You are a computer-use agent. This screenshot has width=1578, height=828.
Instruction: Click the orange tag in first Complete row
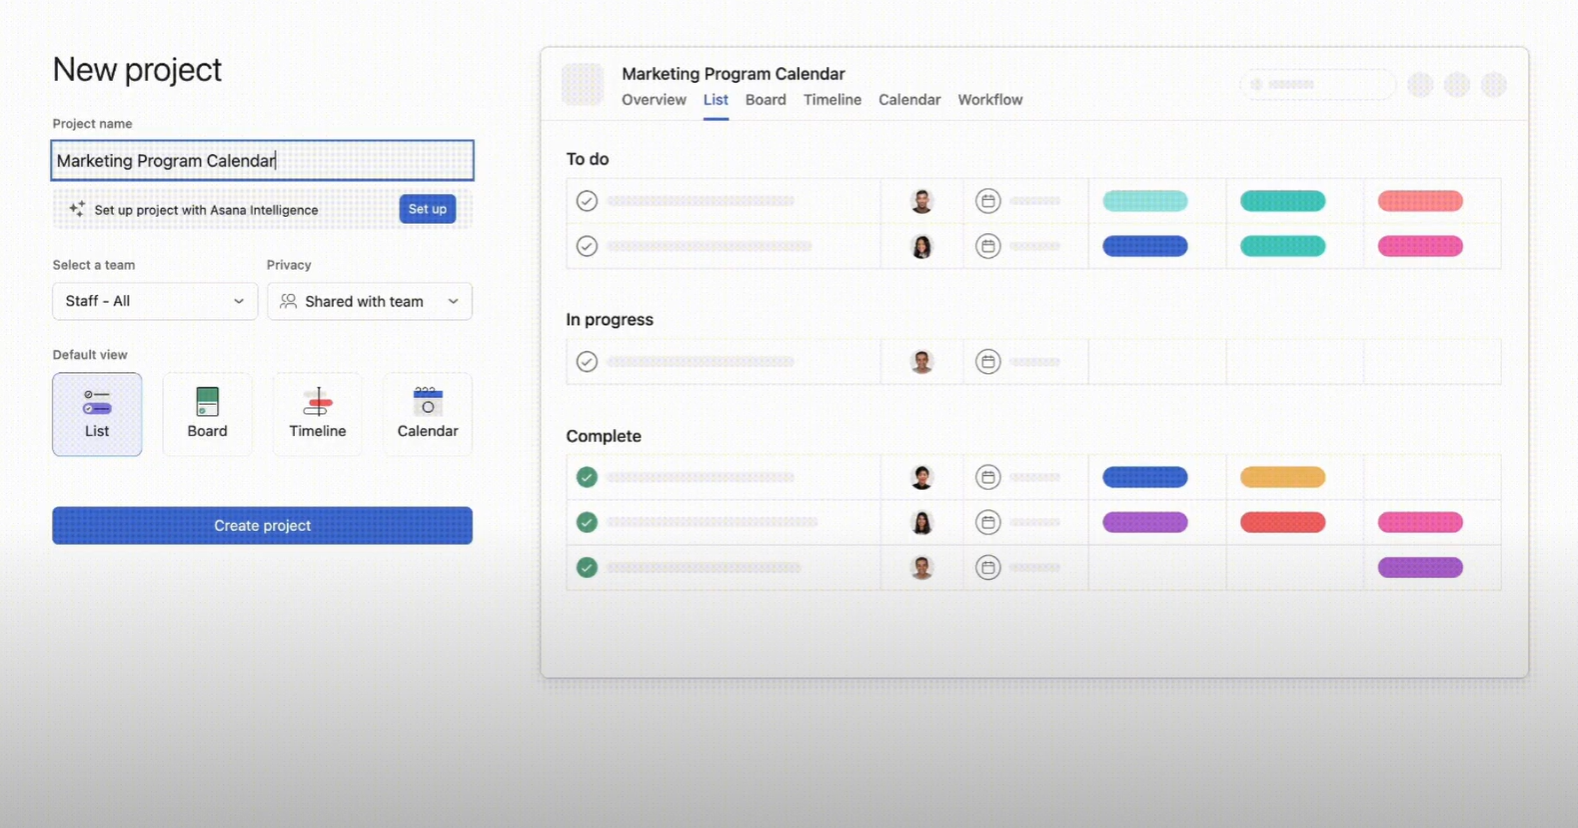click(x=1283, y=477)
